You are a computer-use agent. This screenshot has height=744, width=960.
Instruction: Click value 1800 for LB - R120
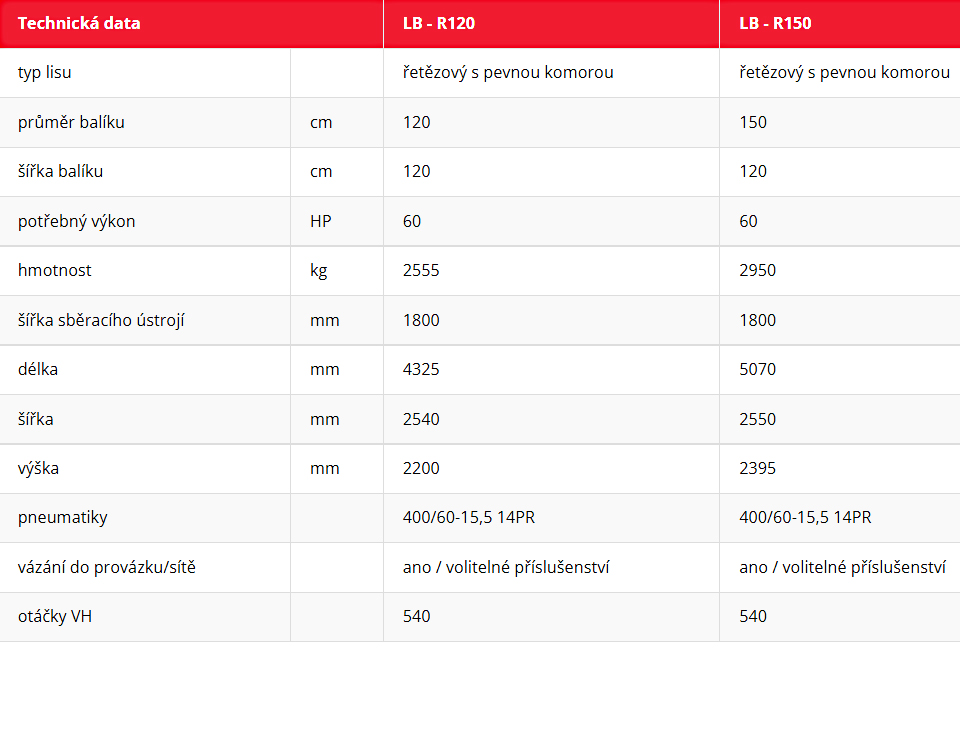point(421,320)
